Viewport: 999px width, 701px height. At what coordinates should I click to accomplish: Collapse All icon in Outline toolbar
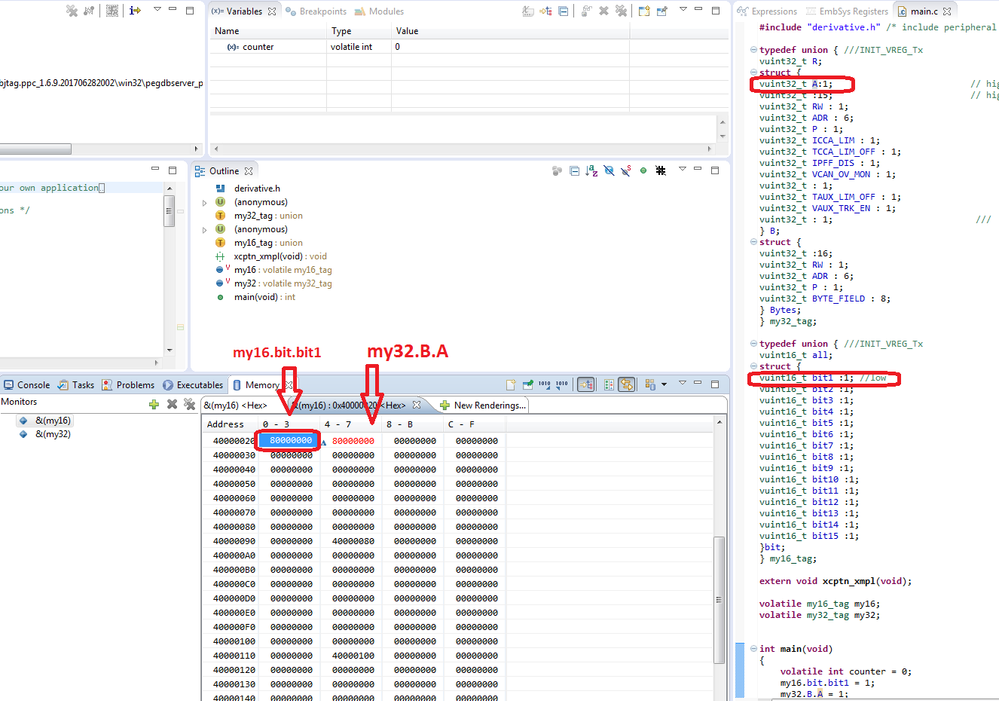pyautogui.click(x=575, y=171)
